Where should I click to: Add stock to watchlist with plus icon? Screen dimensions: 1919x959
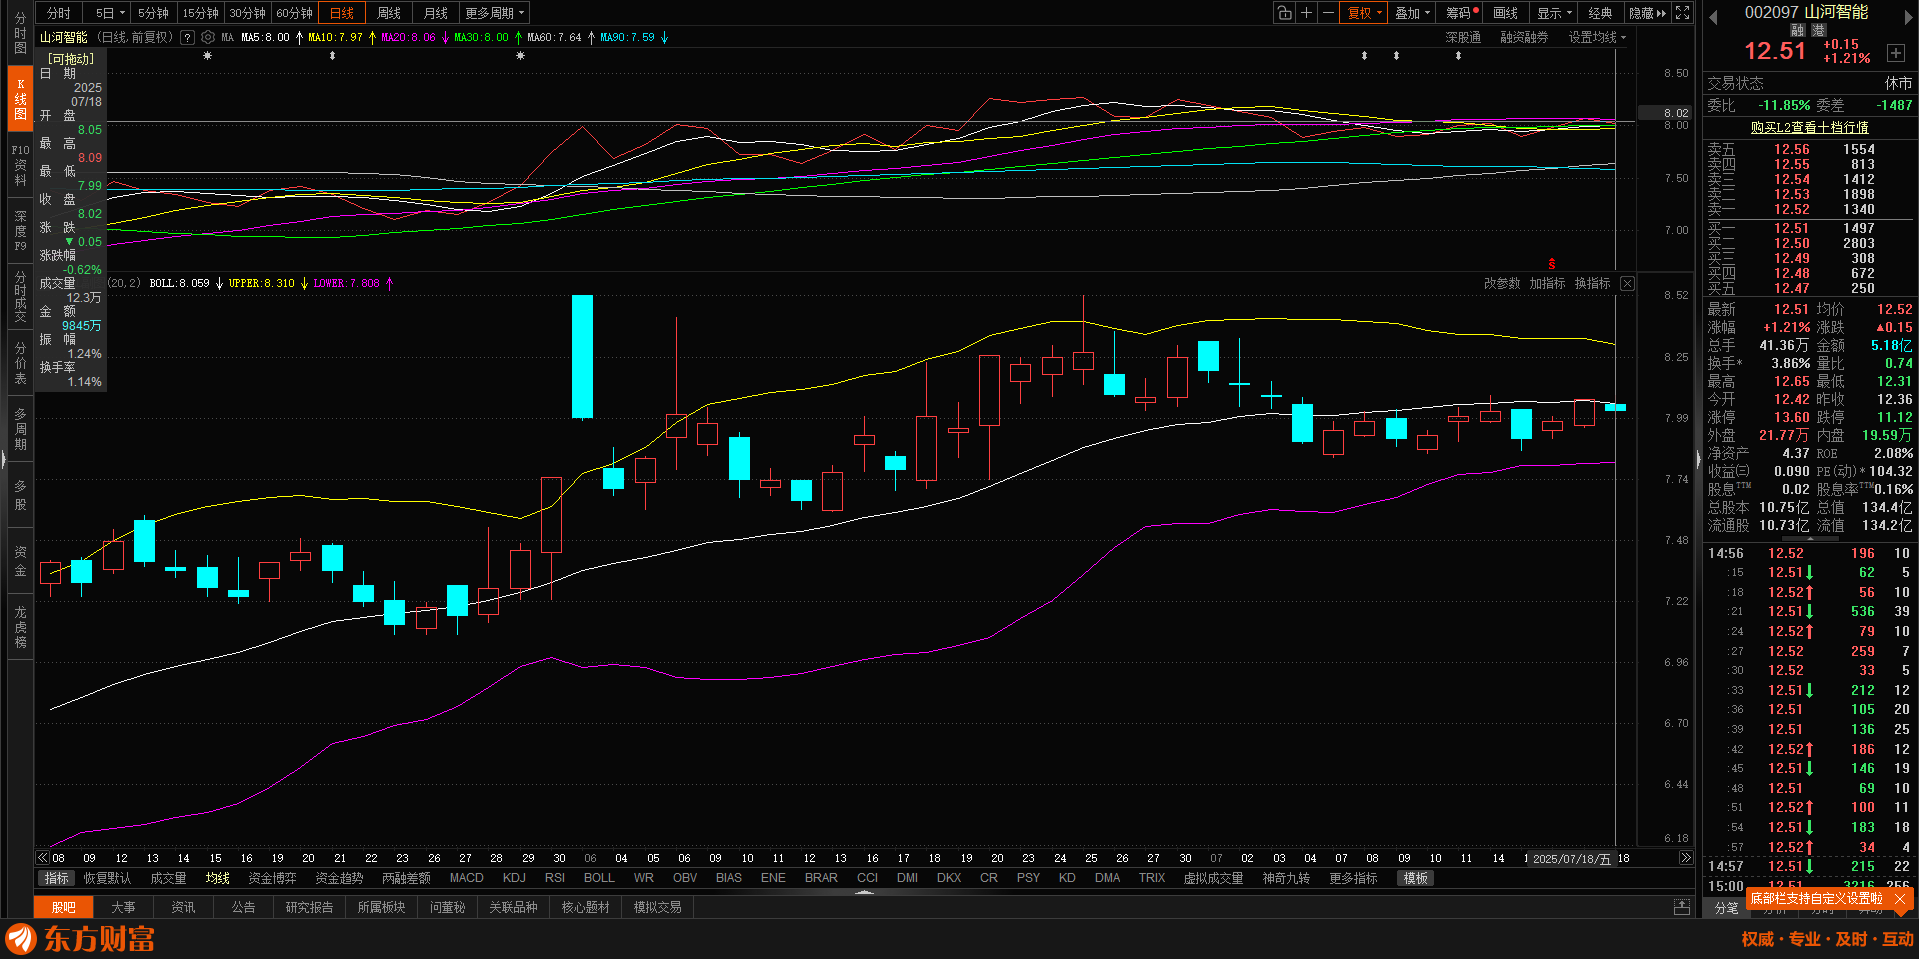[1895, 53]
